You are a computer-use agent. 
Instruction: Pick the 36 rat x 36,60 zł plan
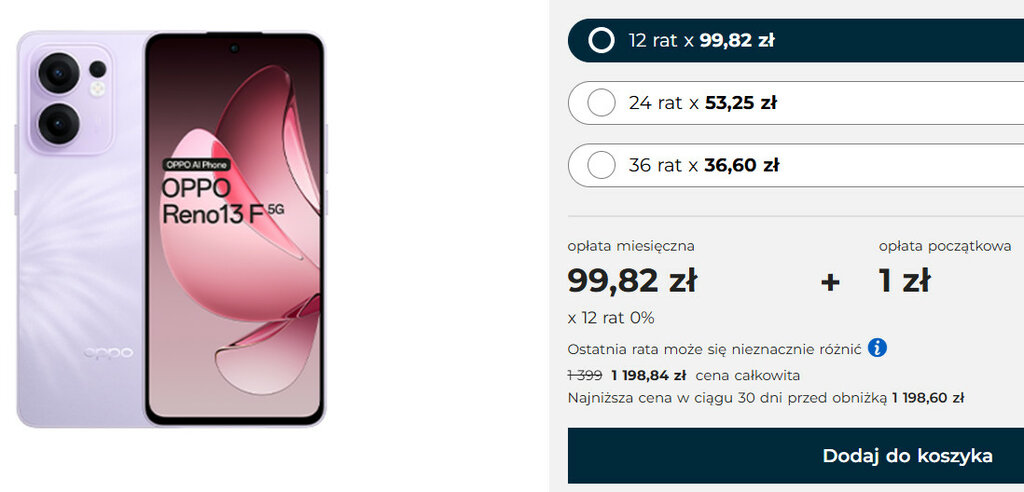click(x=601, y=165)
